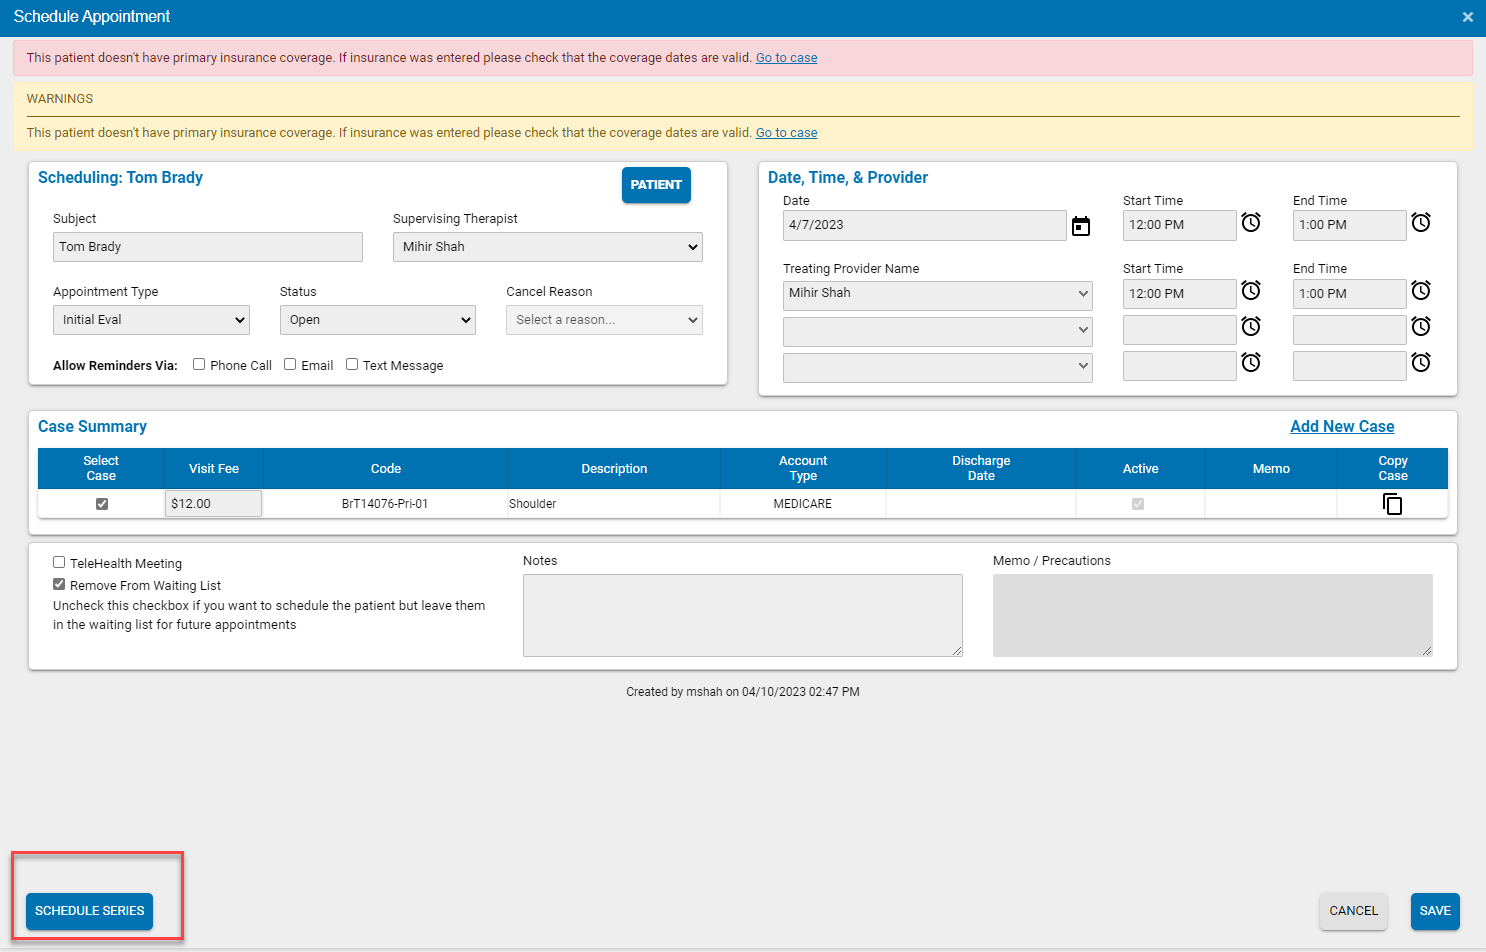The height and width of the screenshot is (952, 1486).
Task: Click Mihir Shah's Start Time clock icon
Action: click(x=1251, y=290)
